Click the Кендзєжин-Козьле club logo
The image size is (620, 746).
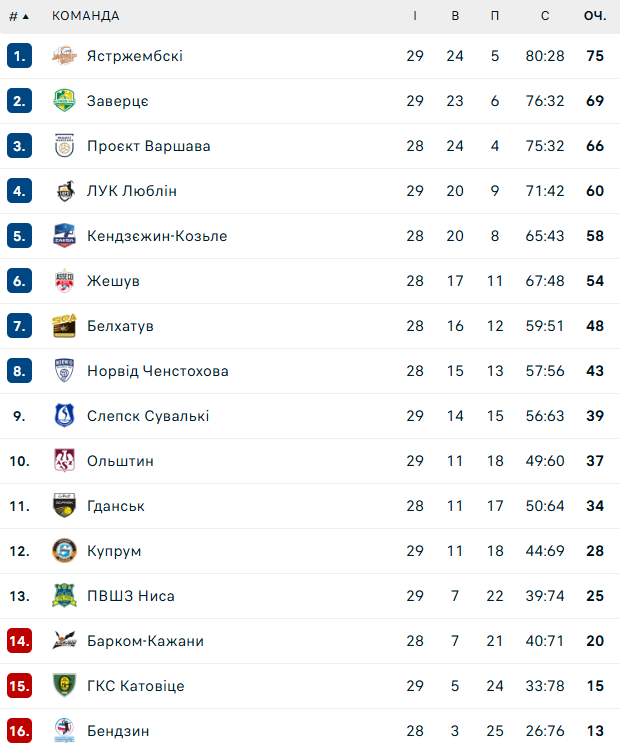click(x=64, y=236)
